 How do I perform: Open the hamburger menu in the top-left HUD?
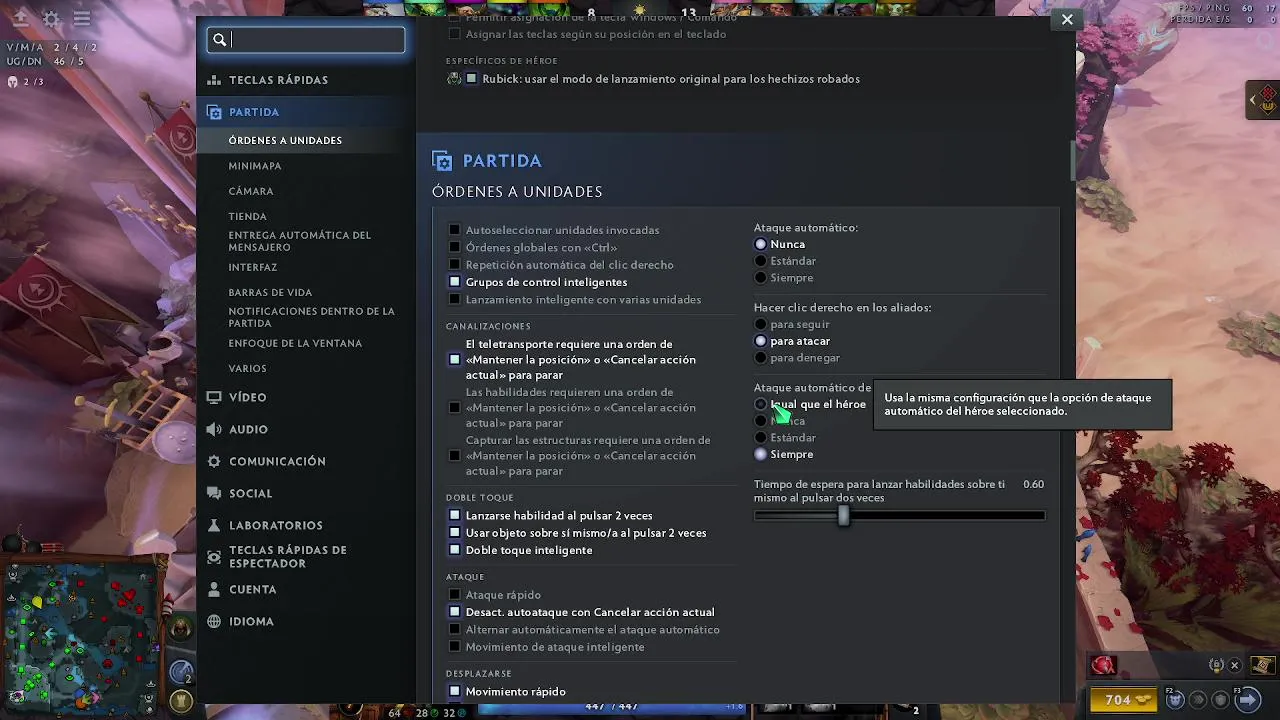[82, 18]
